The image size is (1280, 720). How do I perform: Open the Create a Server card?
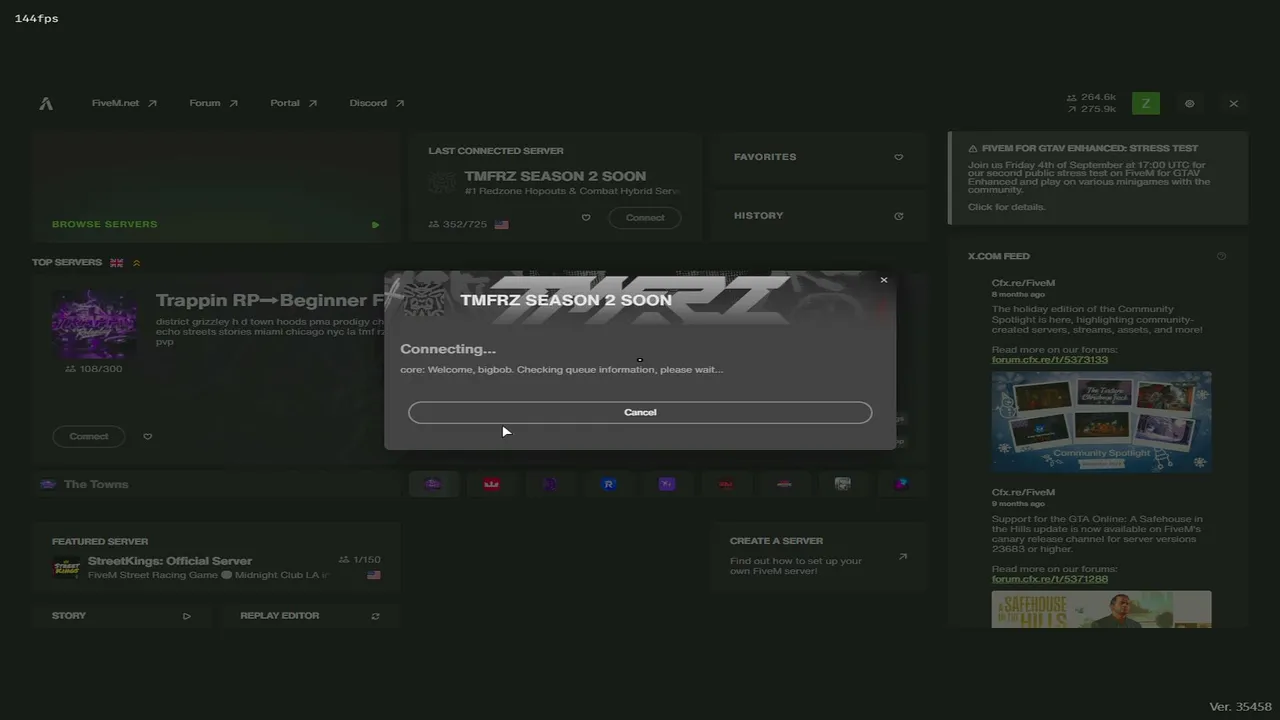coord(818,555)
